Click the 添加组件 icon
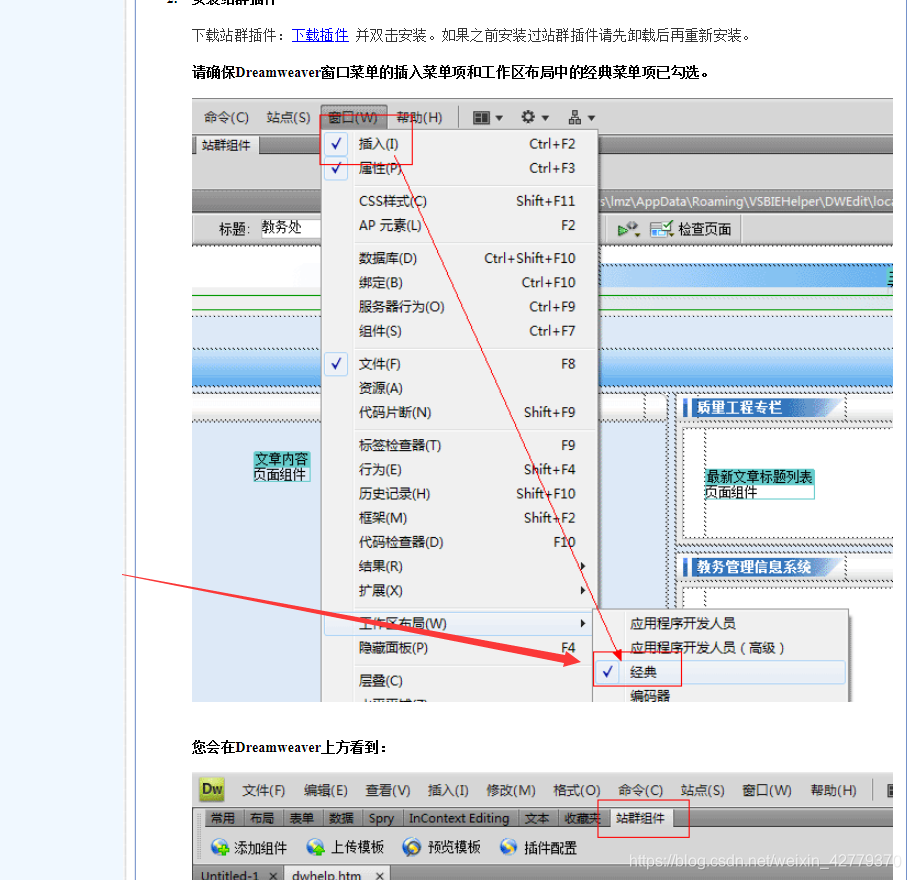Viewport: 911px width, 880px height. [x=220, y=847]
